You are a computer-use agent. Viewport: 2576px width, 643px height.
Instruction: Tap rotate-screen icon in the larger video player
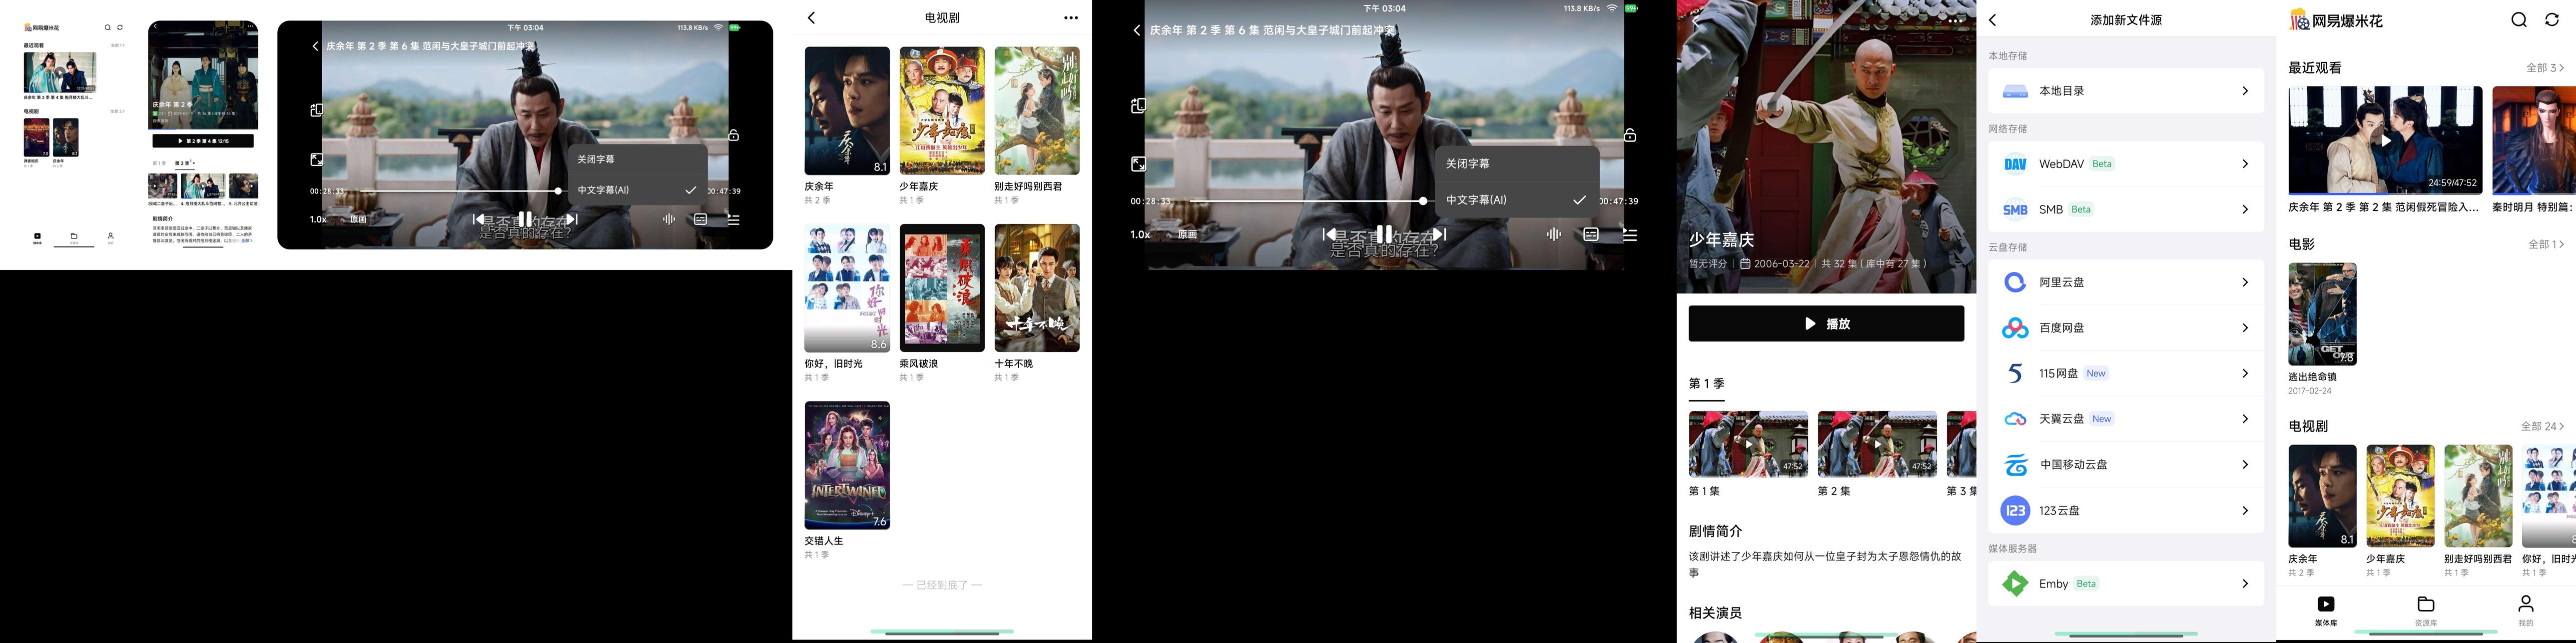1138,106
